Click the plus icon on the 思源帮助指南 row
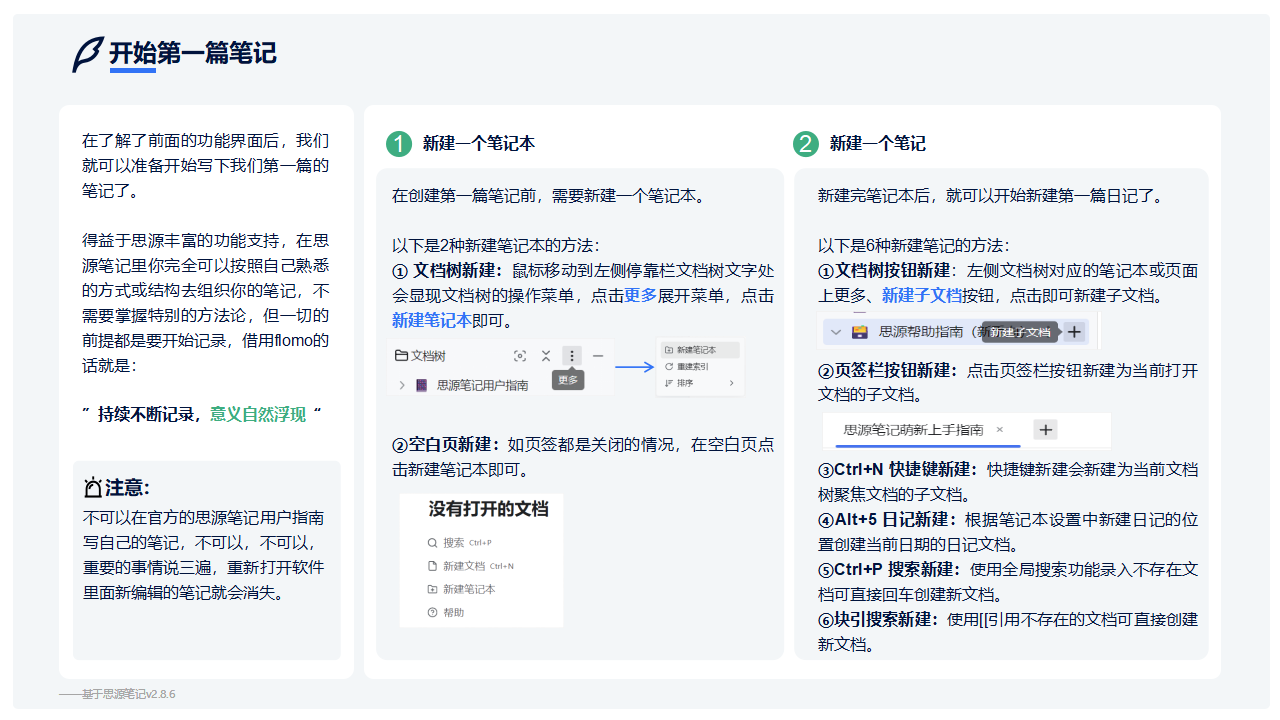The width and height of the screenshot is (1280, 720). [x=1075, y=332]
